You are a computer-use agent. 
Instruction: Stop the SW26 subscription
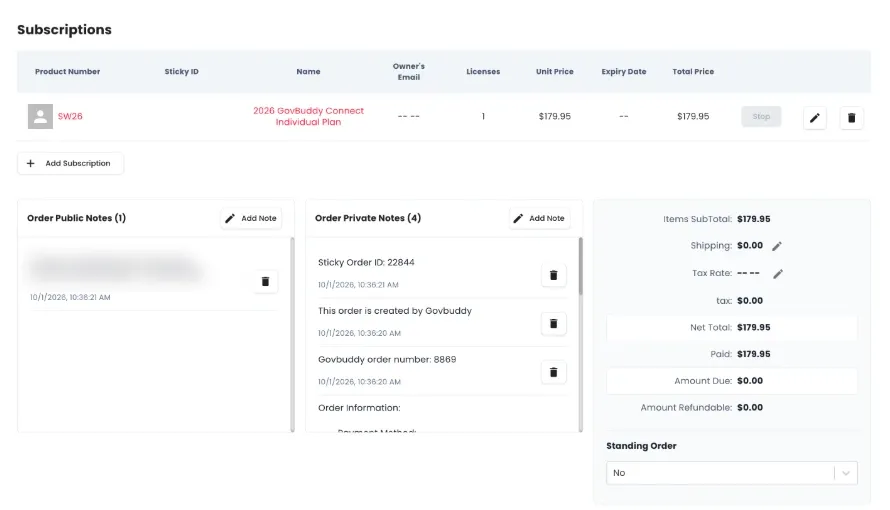click(x=761, y=116)
